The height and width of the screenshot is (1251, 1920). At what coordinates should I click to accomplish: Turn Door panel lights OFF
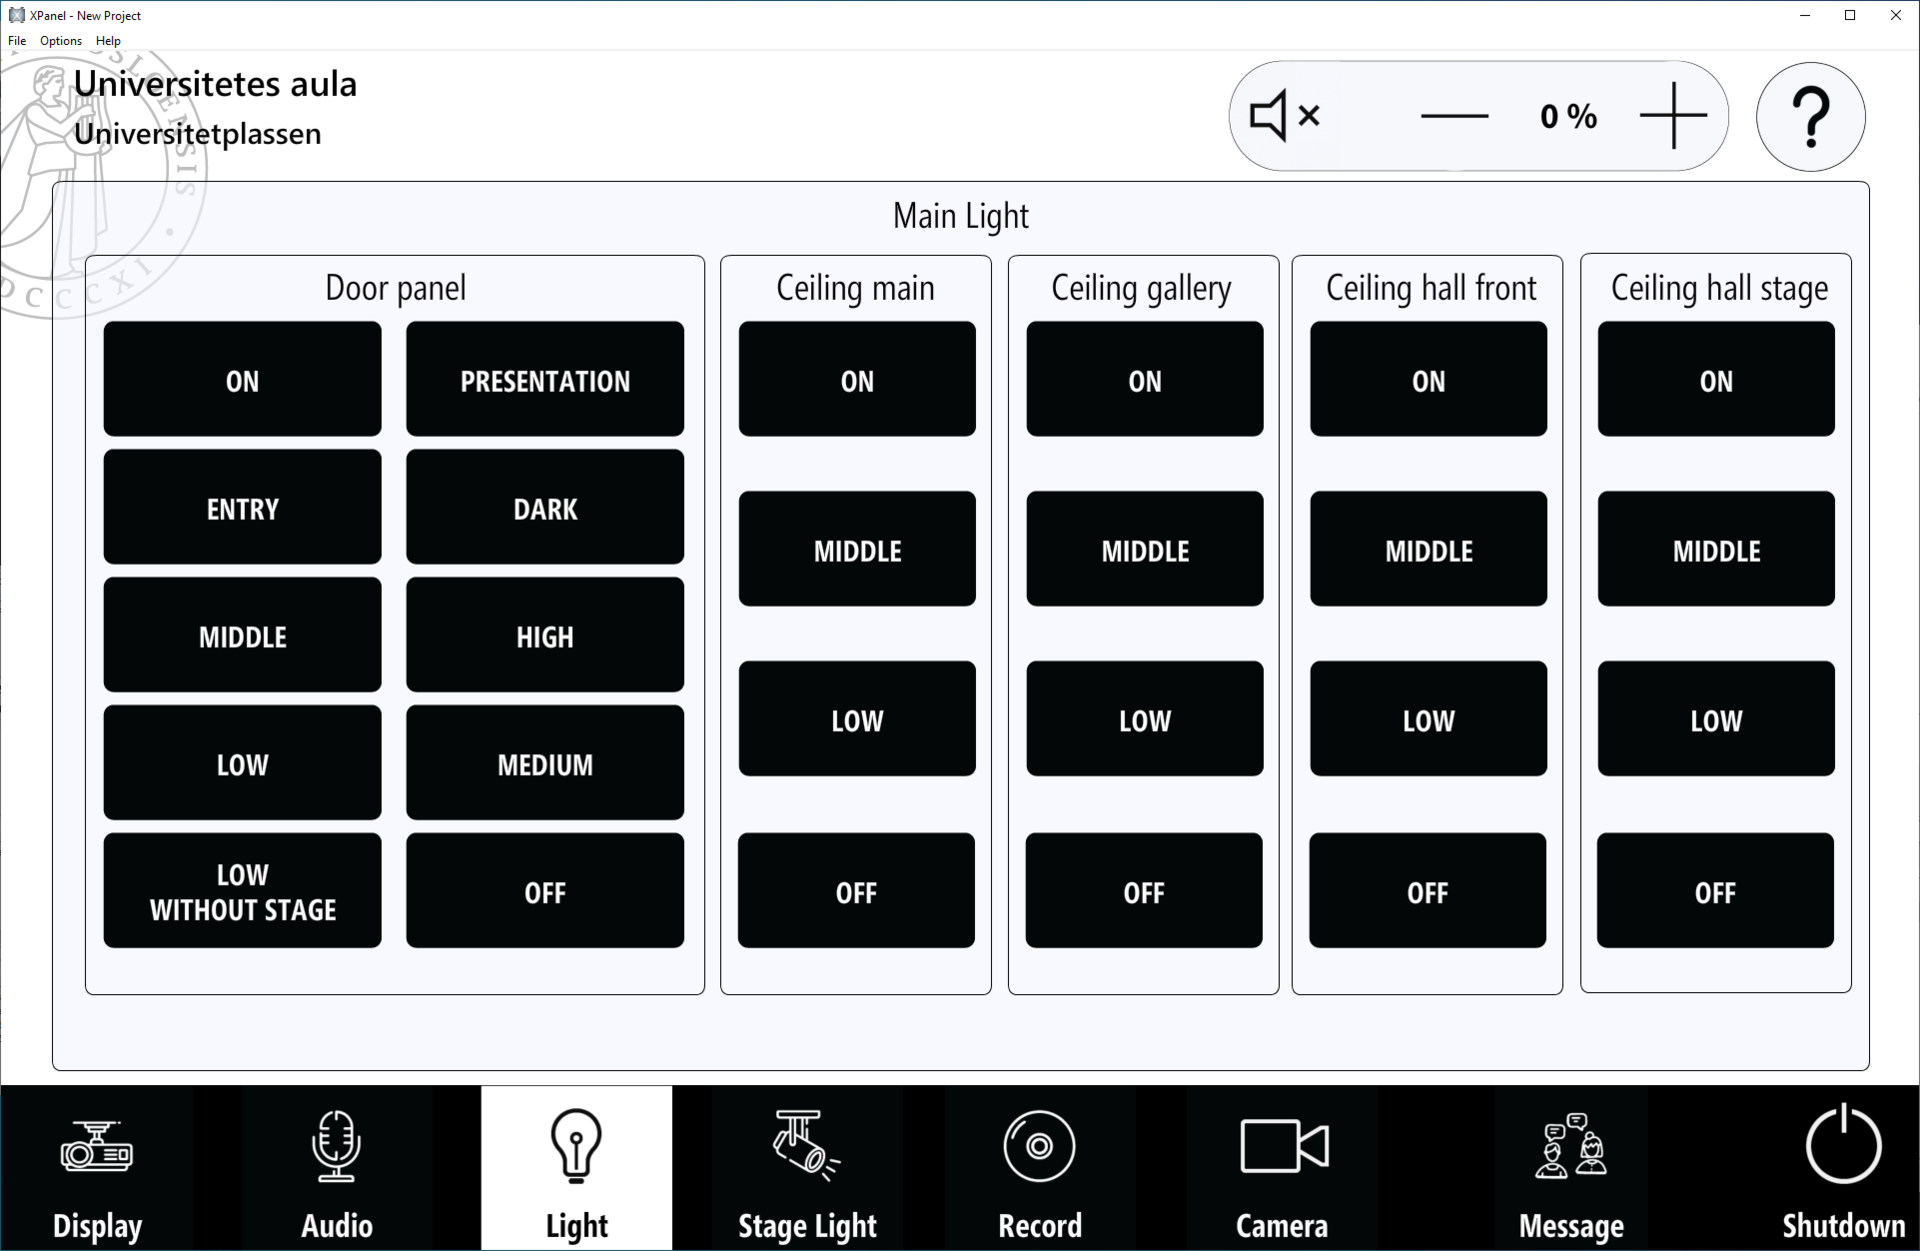(545, 891)
